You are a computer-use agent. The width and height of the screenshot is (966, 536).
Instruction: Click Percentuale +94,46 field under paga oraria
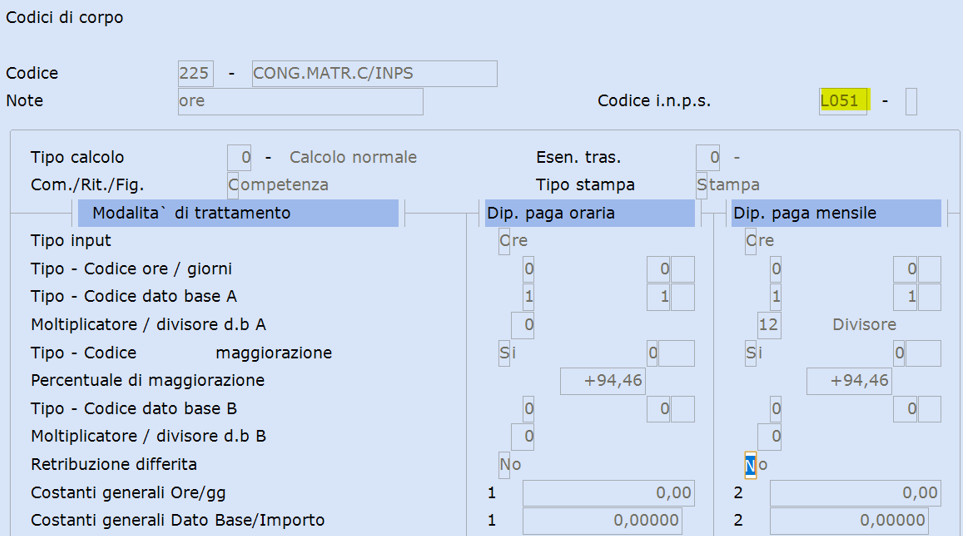[603, 381]
